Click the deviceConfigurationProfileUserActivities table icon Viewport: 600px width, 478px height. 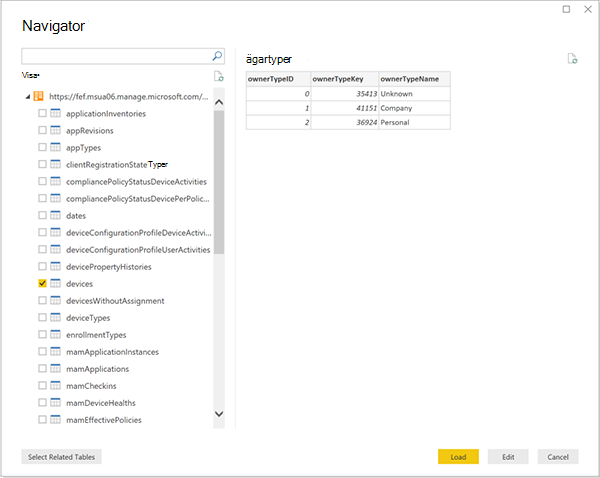tap(55, 250)
